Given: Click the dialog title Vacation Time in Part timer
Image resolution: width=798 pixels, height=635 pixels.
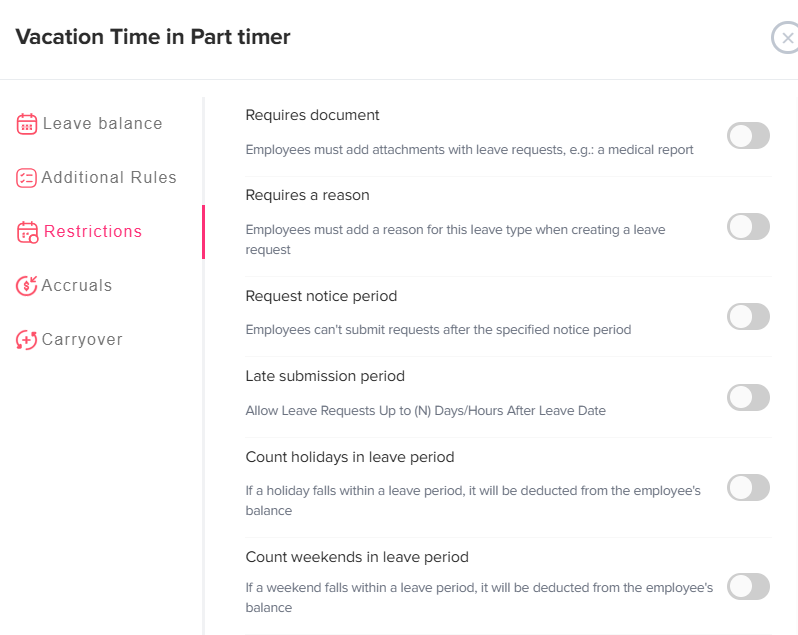Looking at the screenshot, I should pyautogui.click(x=153, y=37).
